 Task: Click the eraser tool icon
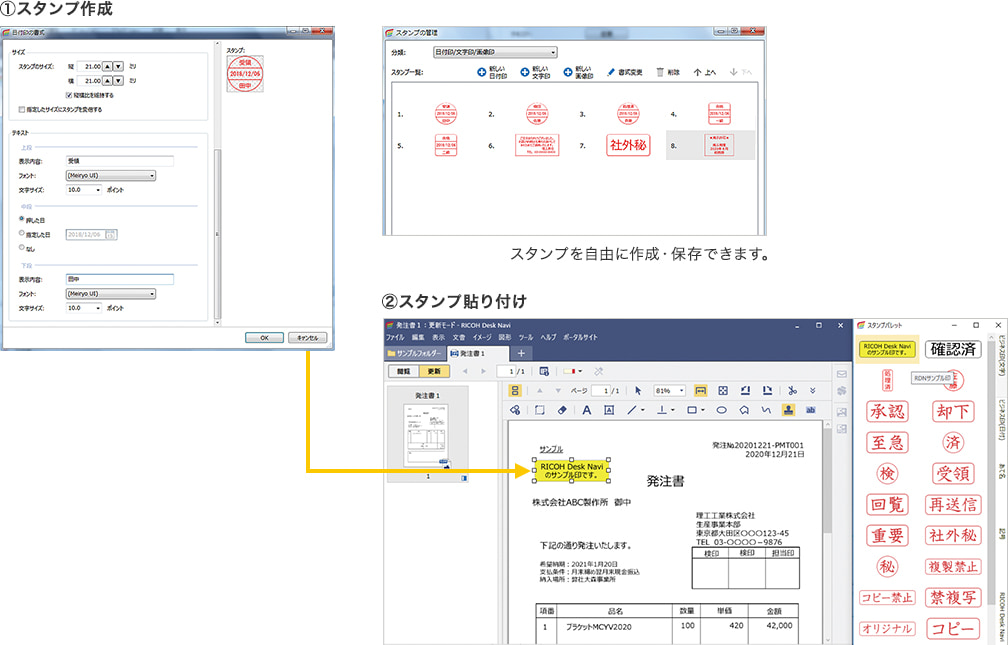tap(561, 410)
